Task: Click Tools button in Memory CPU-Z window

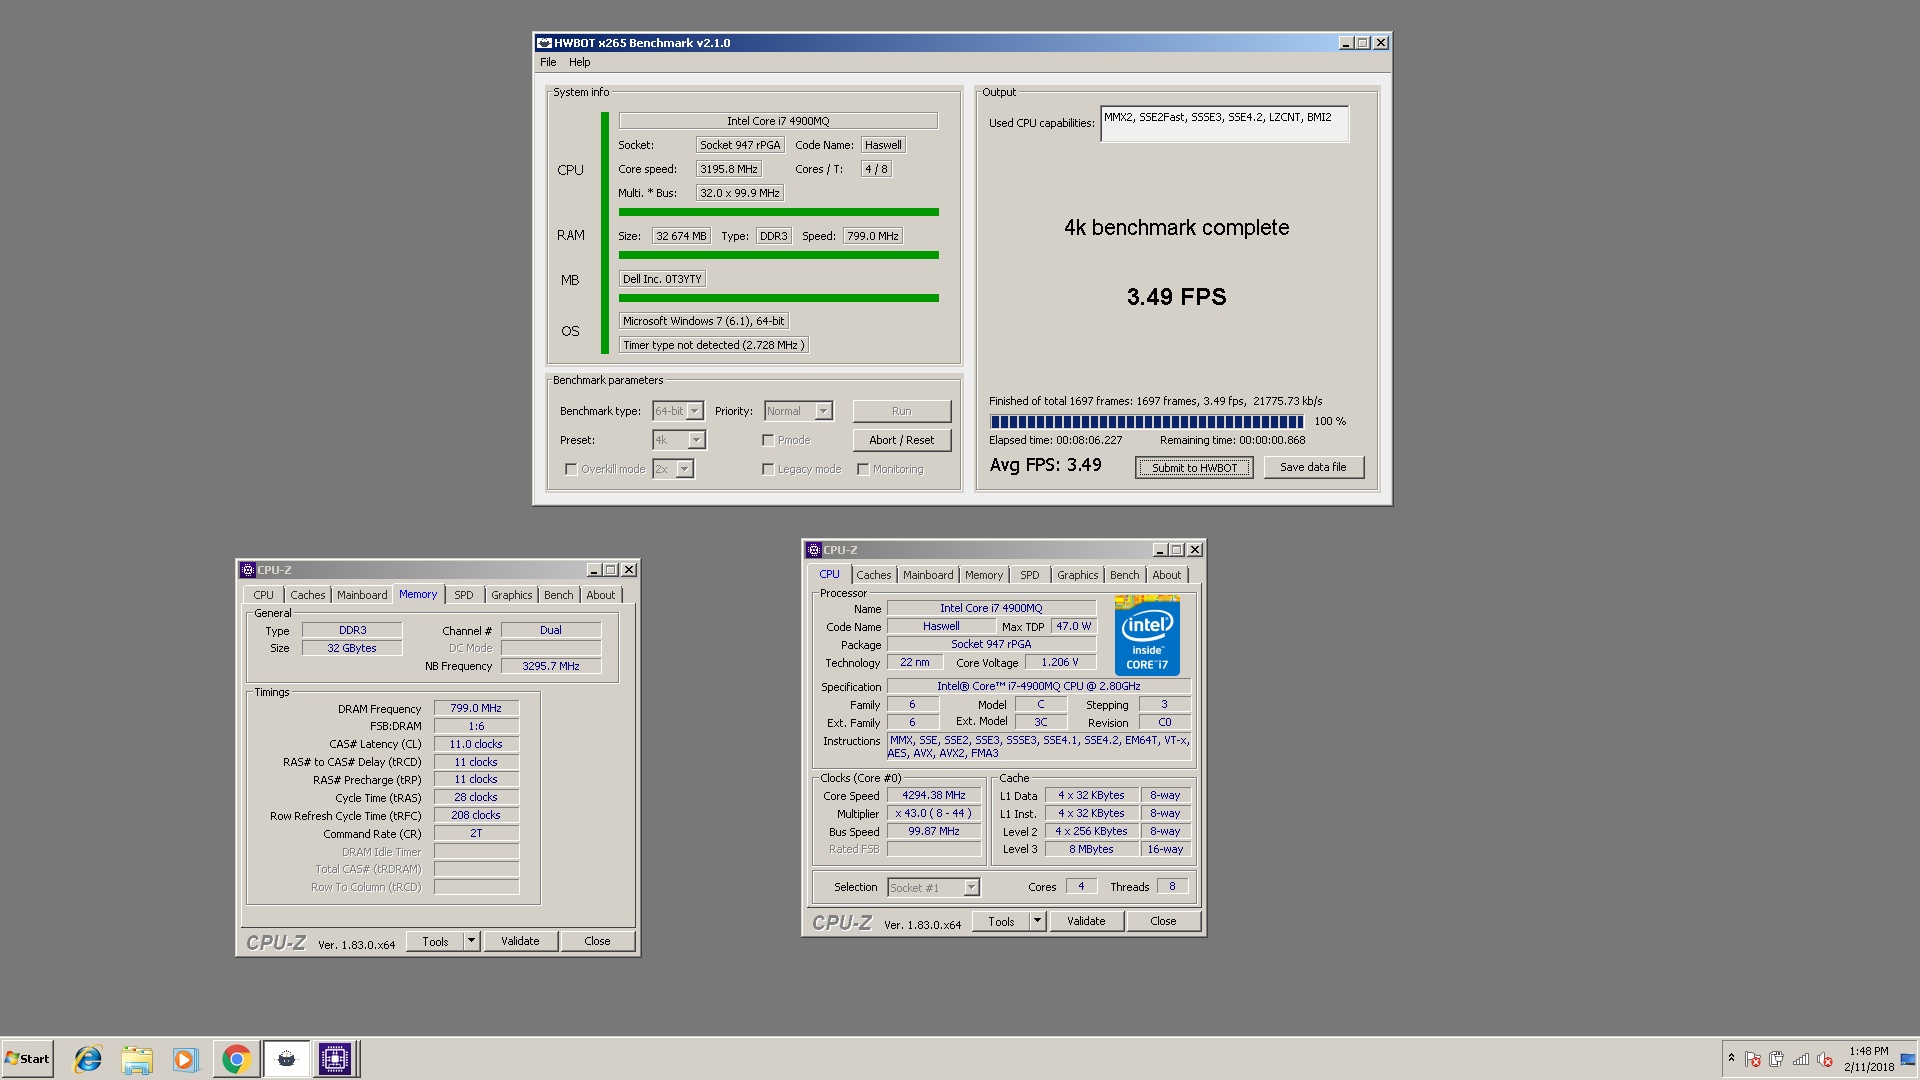Action: (435, 941)
